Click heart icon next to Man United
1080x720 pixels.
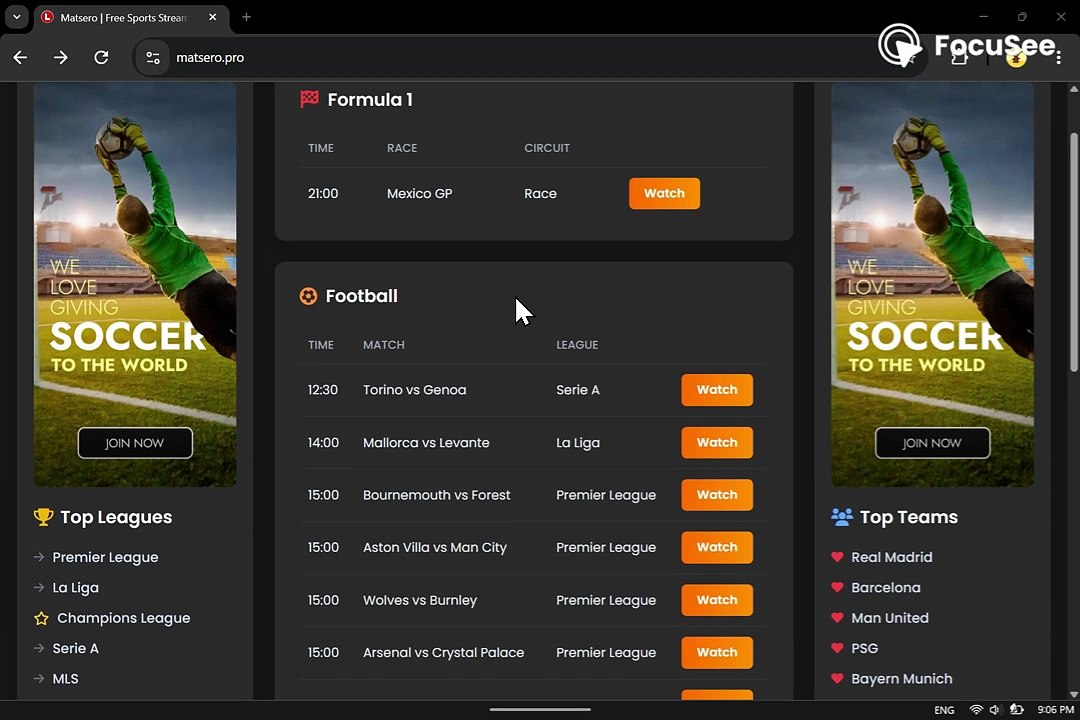pyautogui.click(x=838, y=617)
